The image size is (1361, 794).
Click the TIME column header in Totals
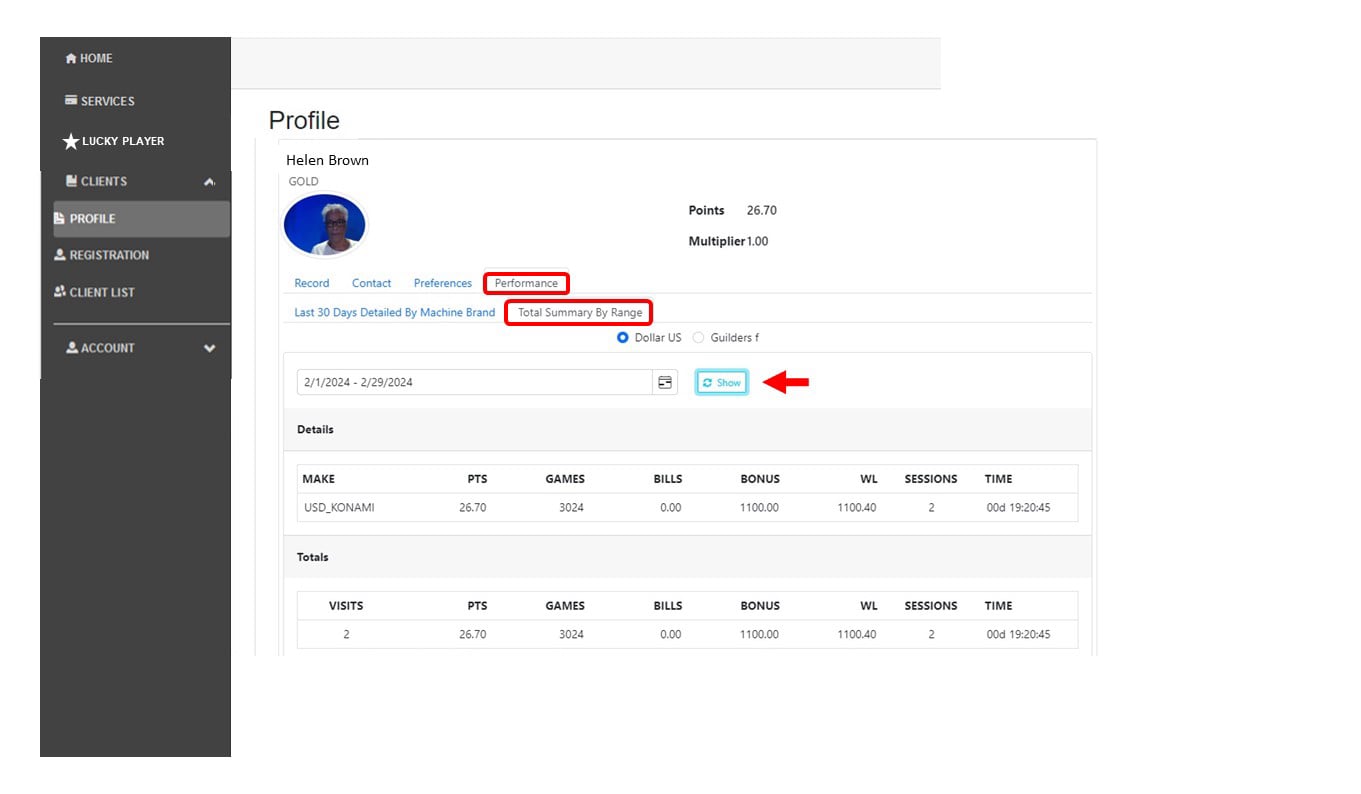pyautogui.click(x=998, y=606)
